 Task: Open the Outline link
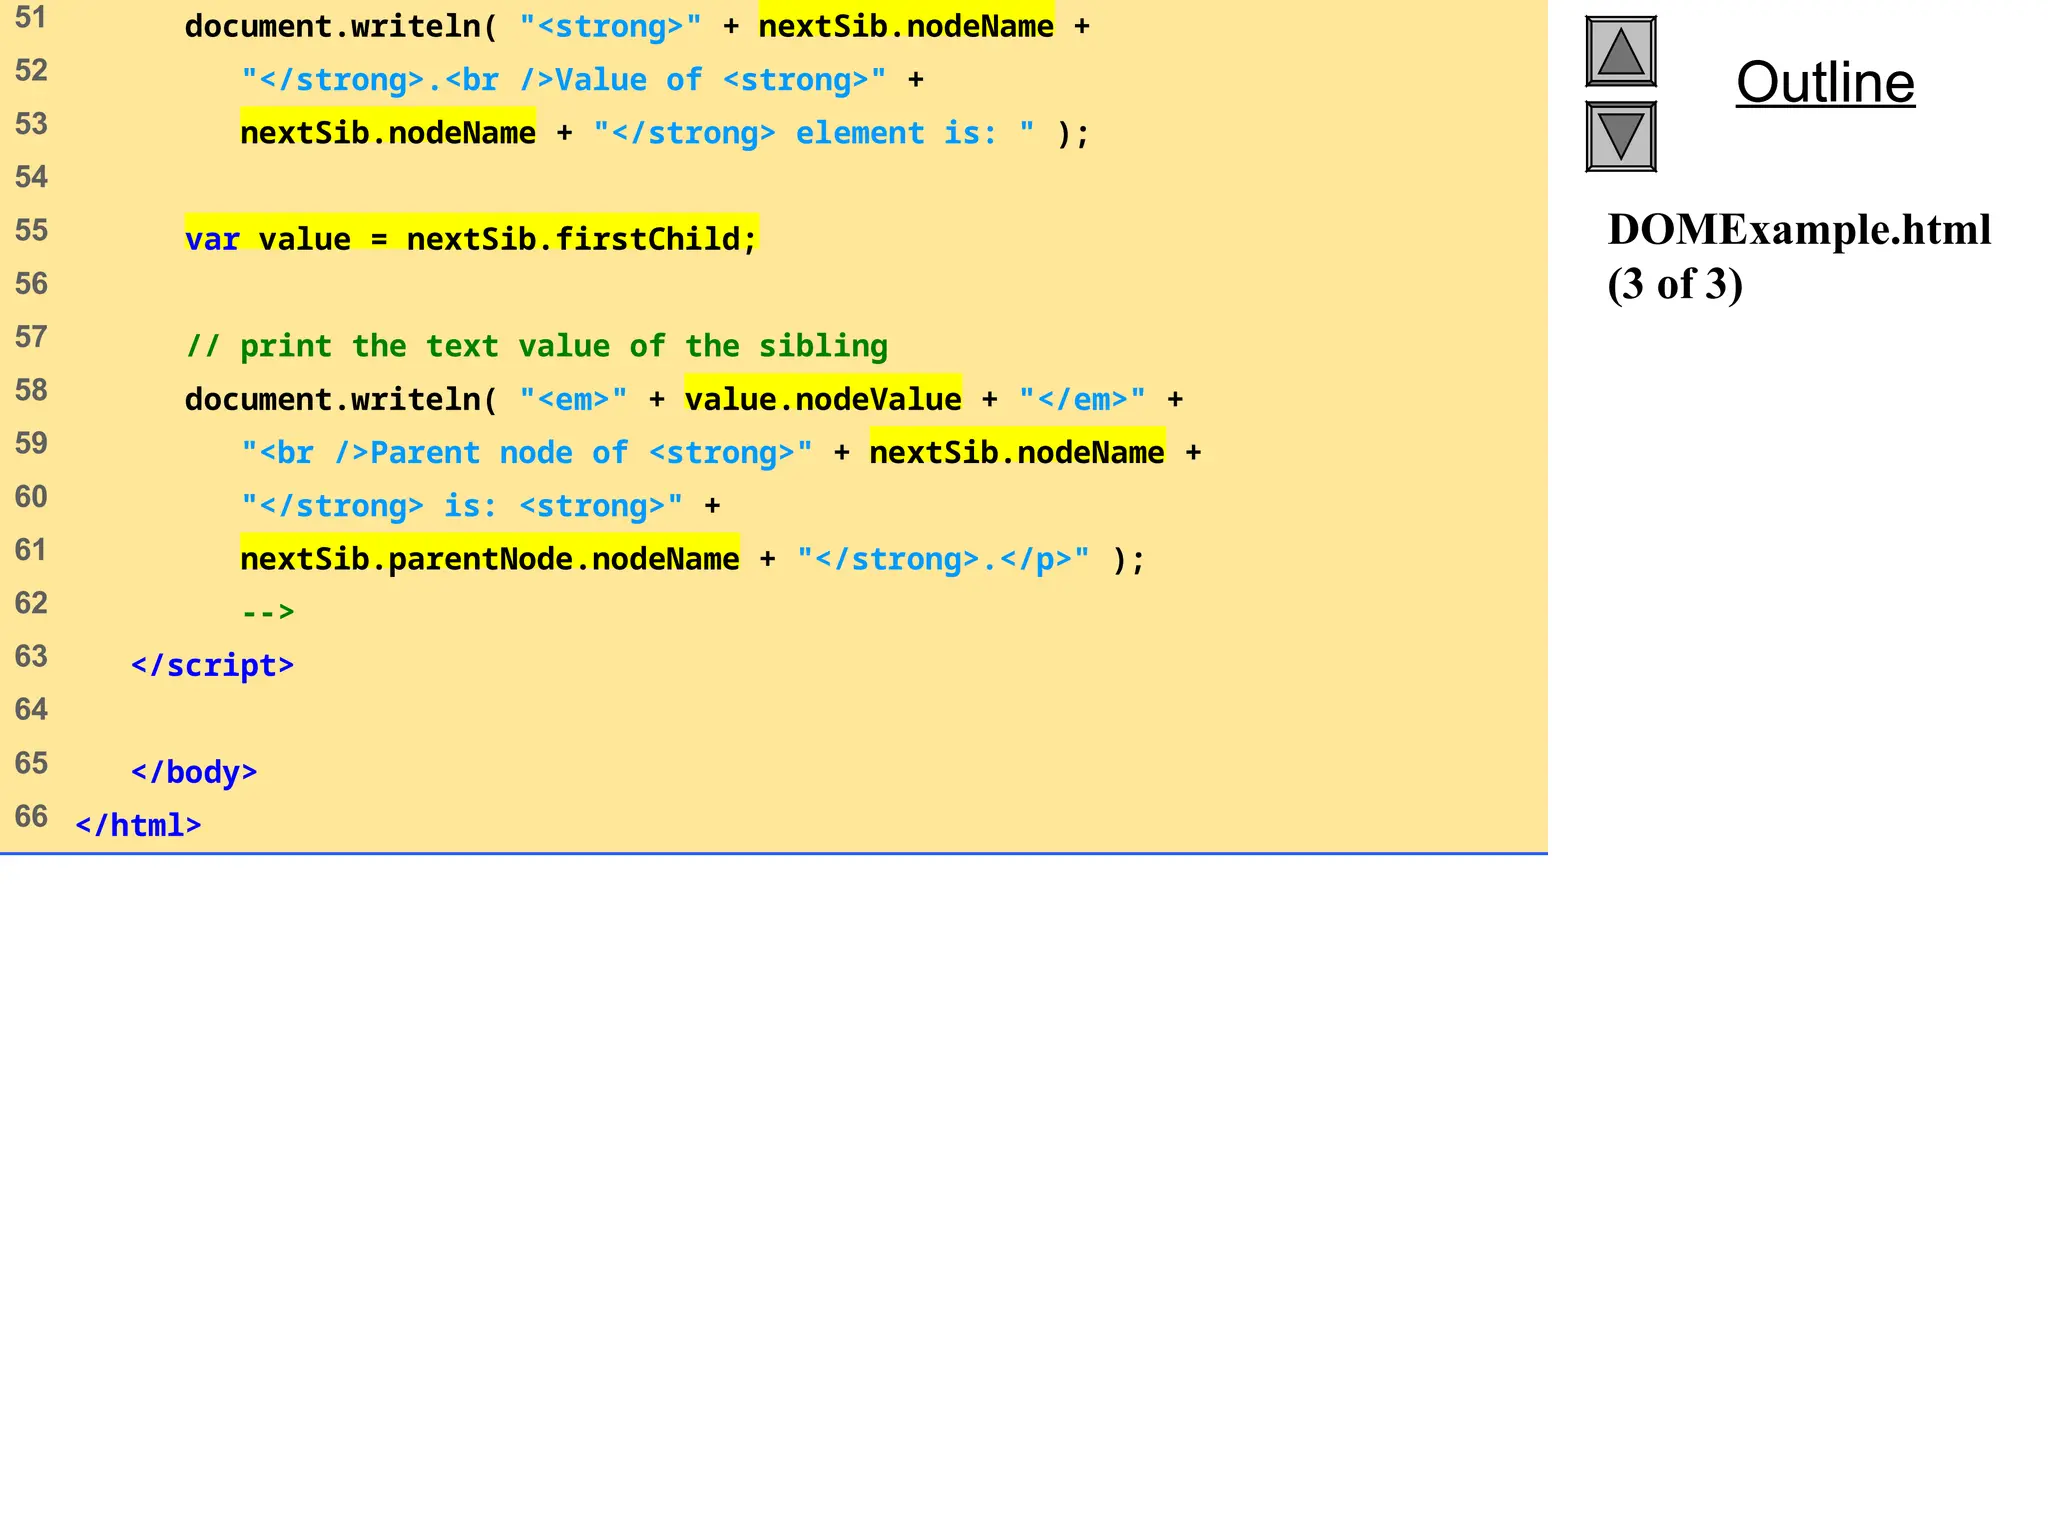click(x=1825, y=82)
